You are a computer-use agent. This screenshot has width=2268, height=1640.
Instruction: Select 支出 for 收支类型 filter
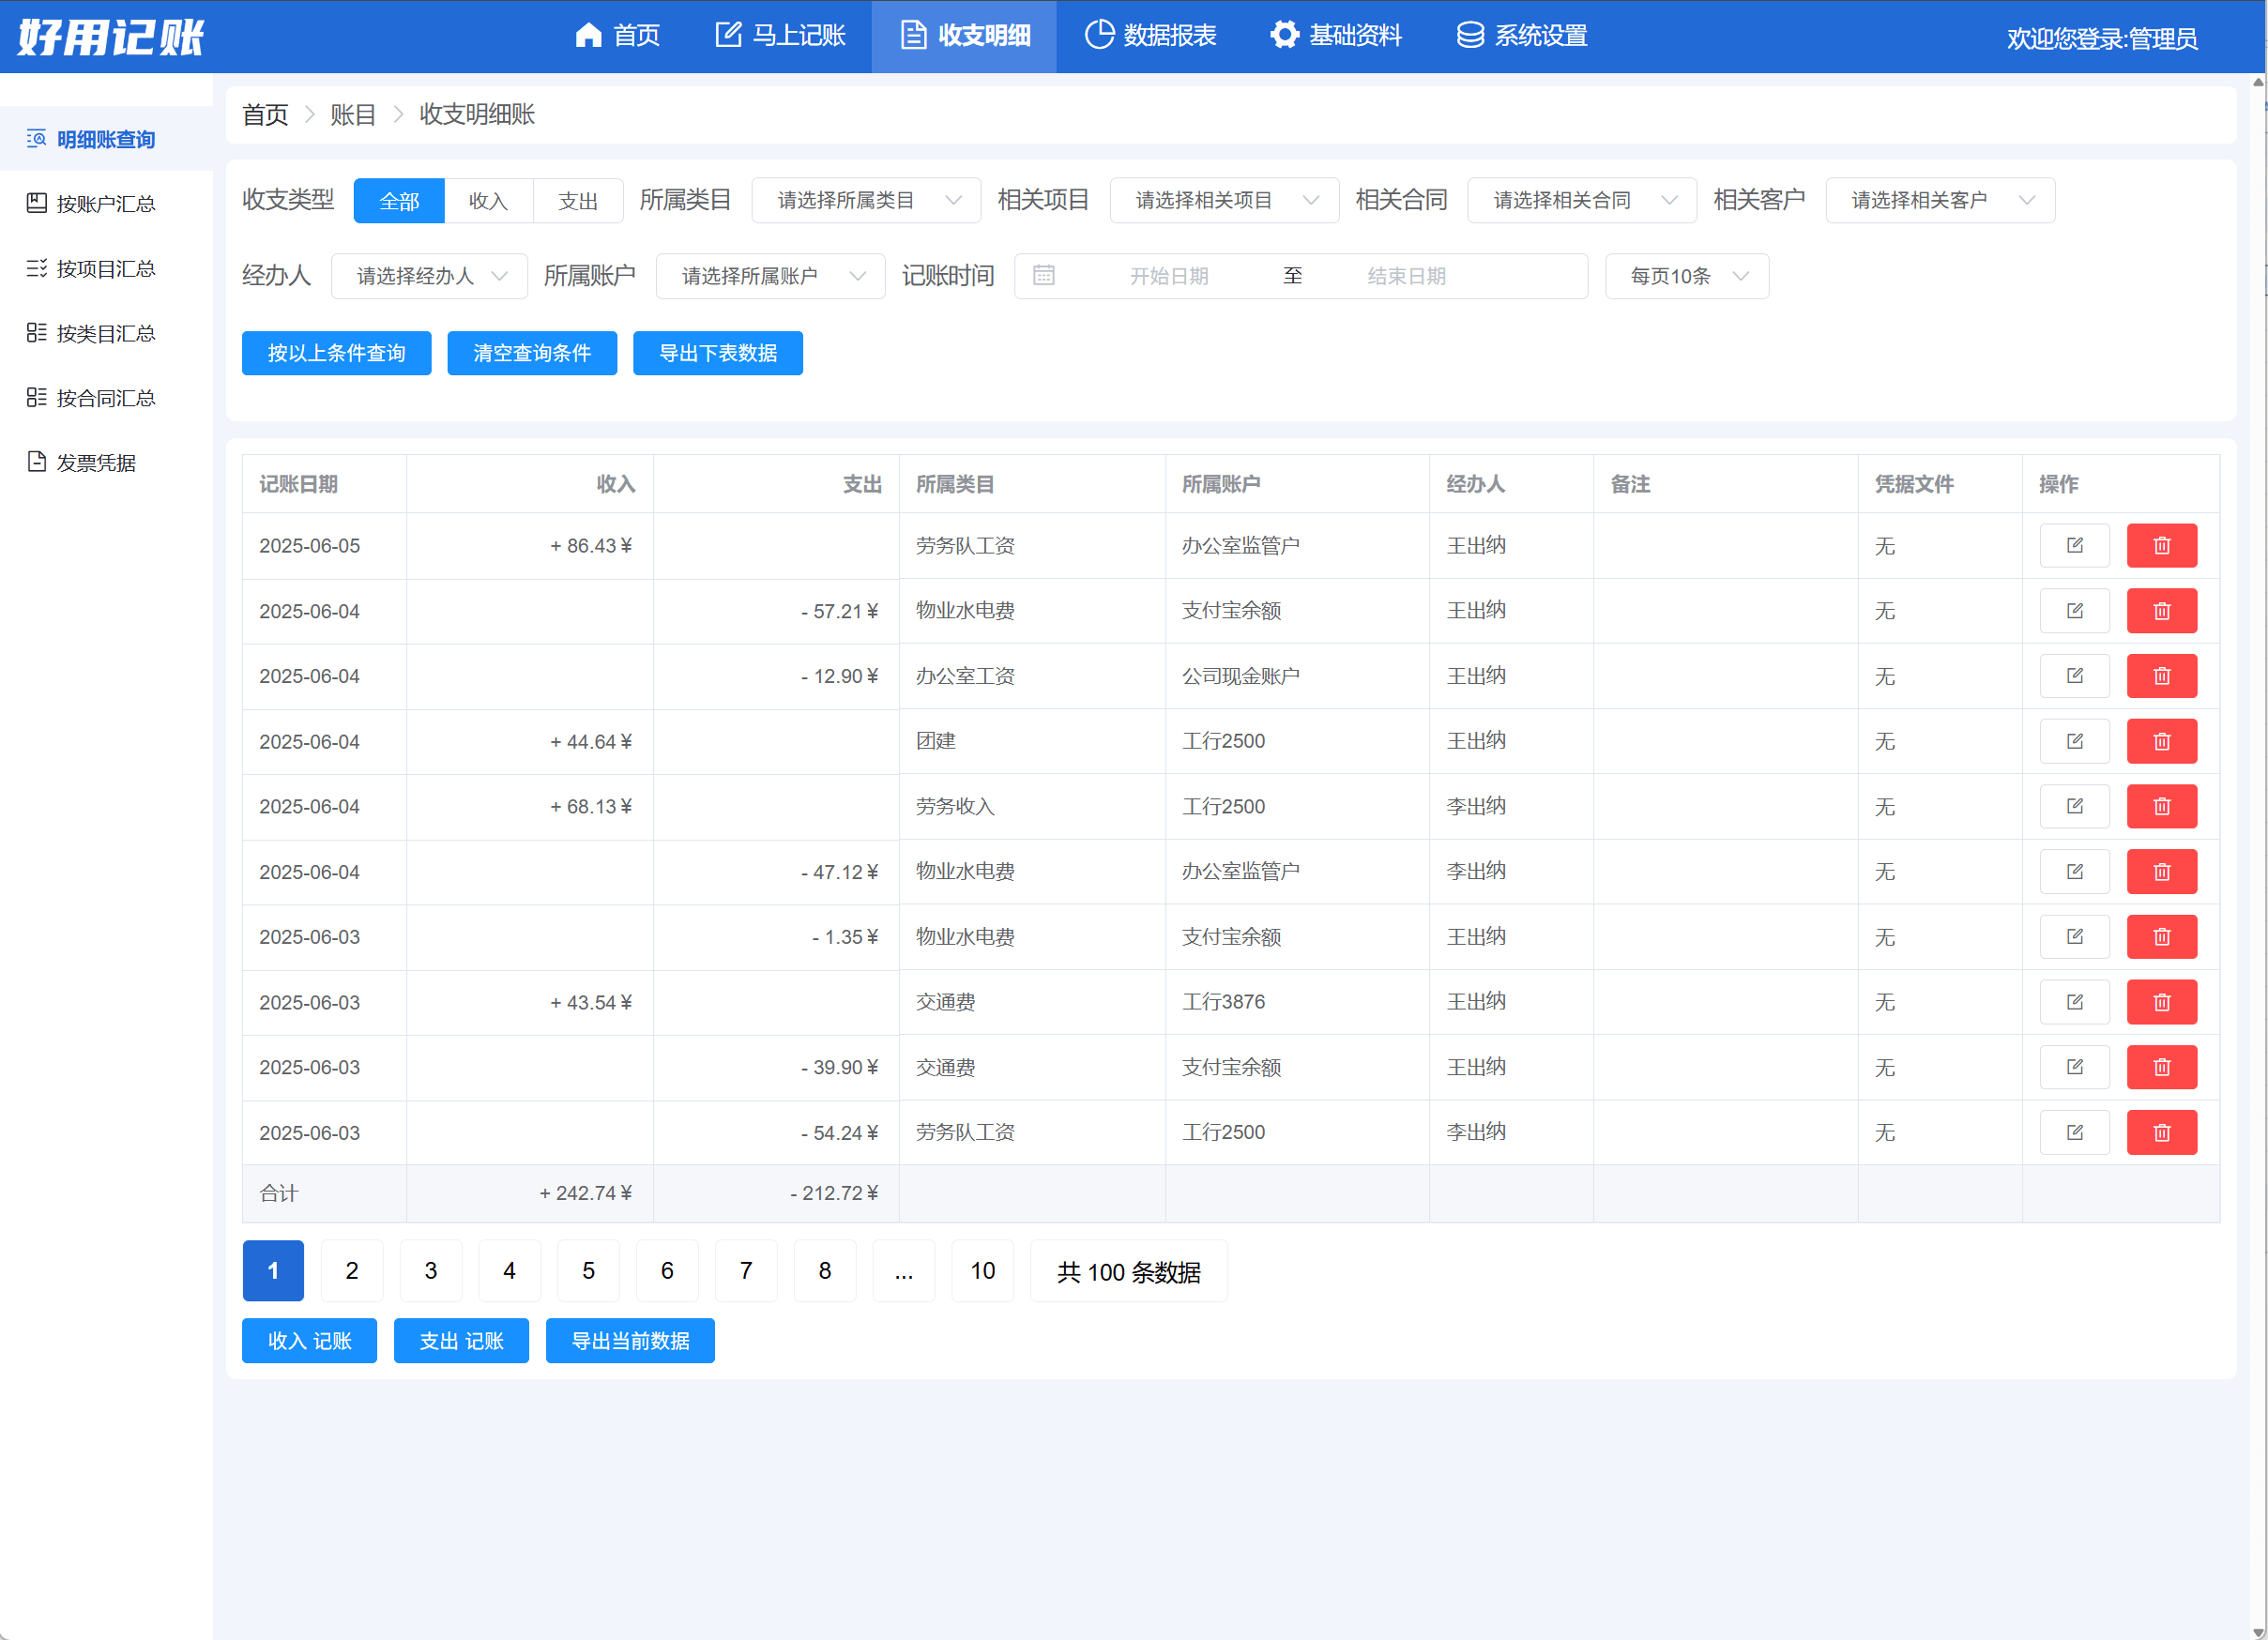coord(578,200)
